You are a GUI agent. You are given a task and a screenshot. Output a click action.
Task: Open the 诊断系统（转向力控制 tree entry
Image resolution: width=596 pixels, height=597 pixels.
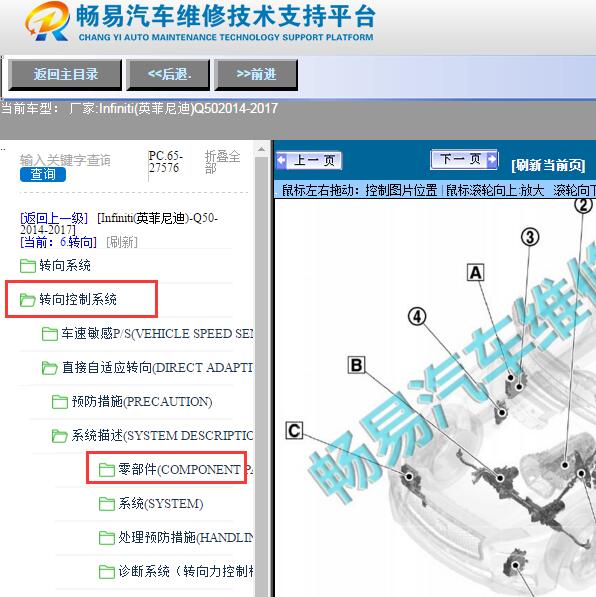tap(186, 571)
